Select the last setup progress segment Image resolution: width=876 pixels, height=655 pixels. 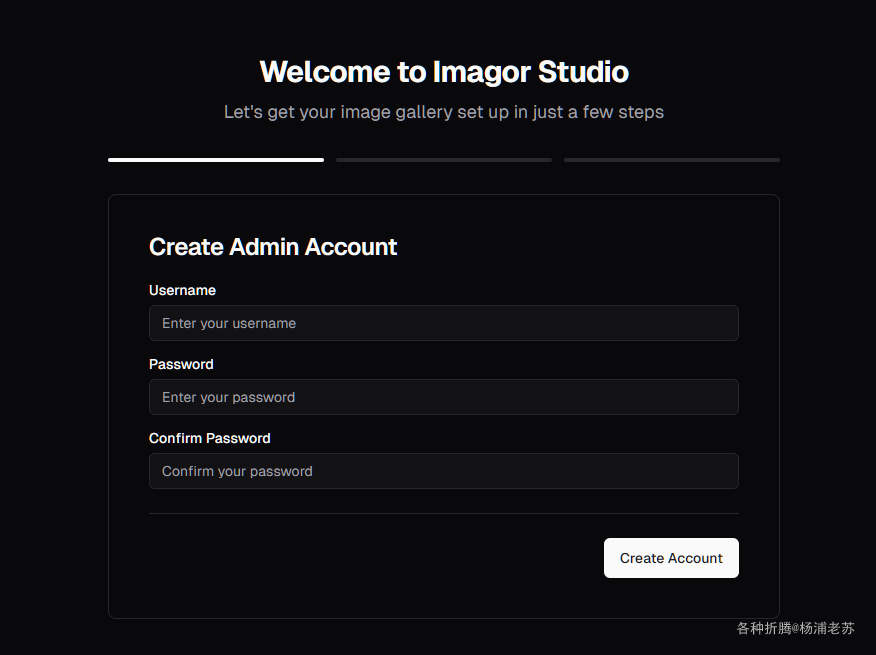coord(672,159)
